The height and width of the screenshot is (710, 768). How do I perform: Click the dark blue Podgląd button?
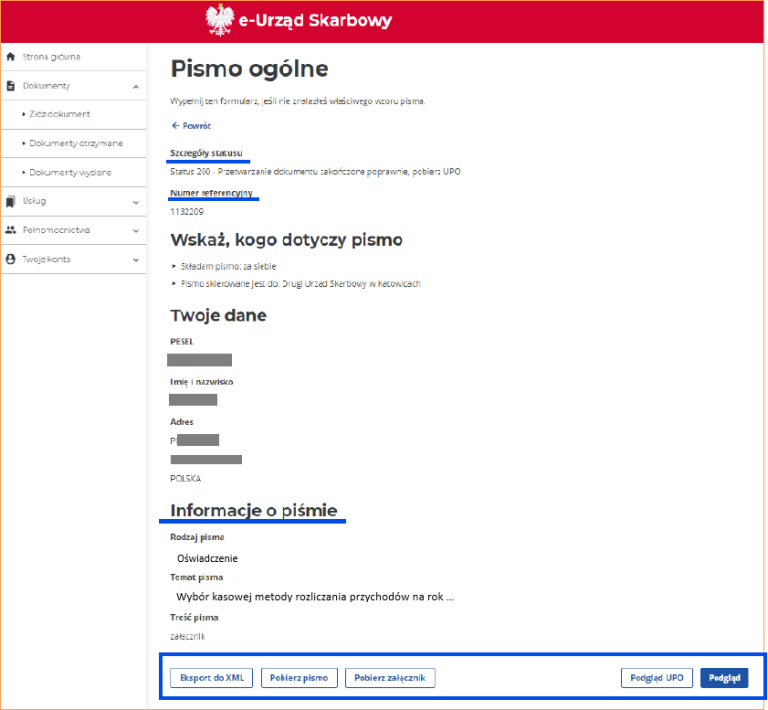click(724, 678)
